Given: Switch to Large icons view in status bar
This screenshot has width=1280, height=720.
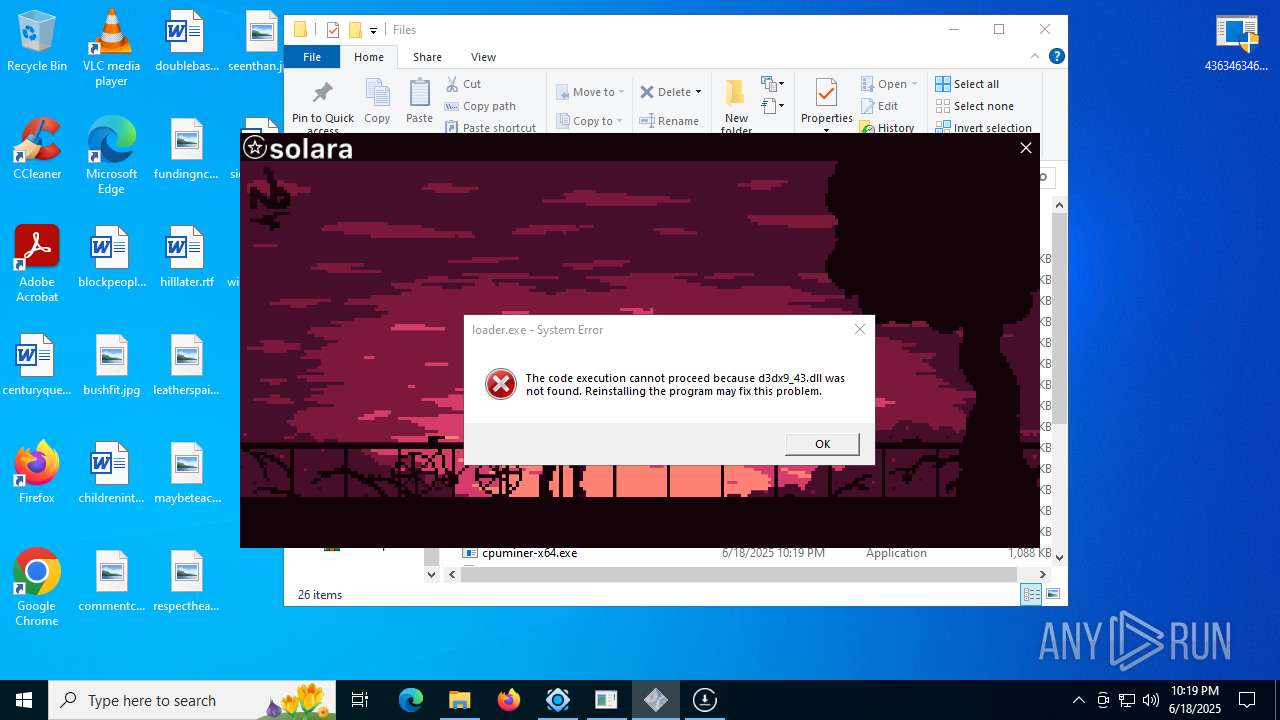Looking at the screenshot, I should point(1052,594).
